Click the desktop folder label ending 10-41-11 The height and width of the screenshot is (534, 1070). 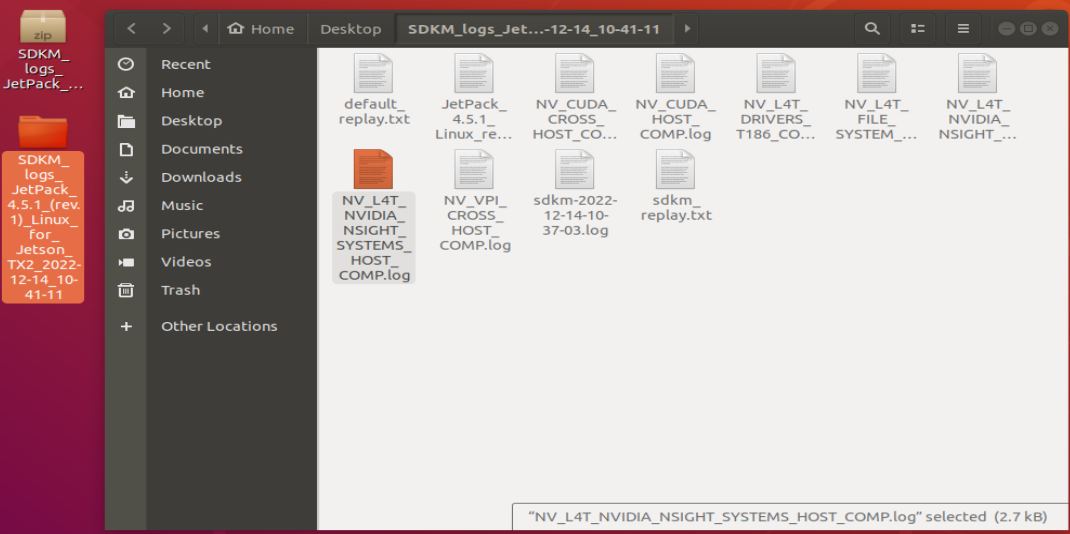tap(43, 227)
